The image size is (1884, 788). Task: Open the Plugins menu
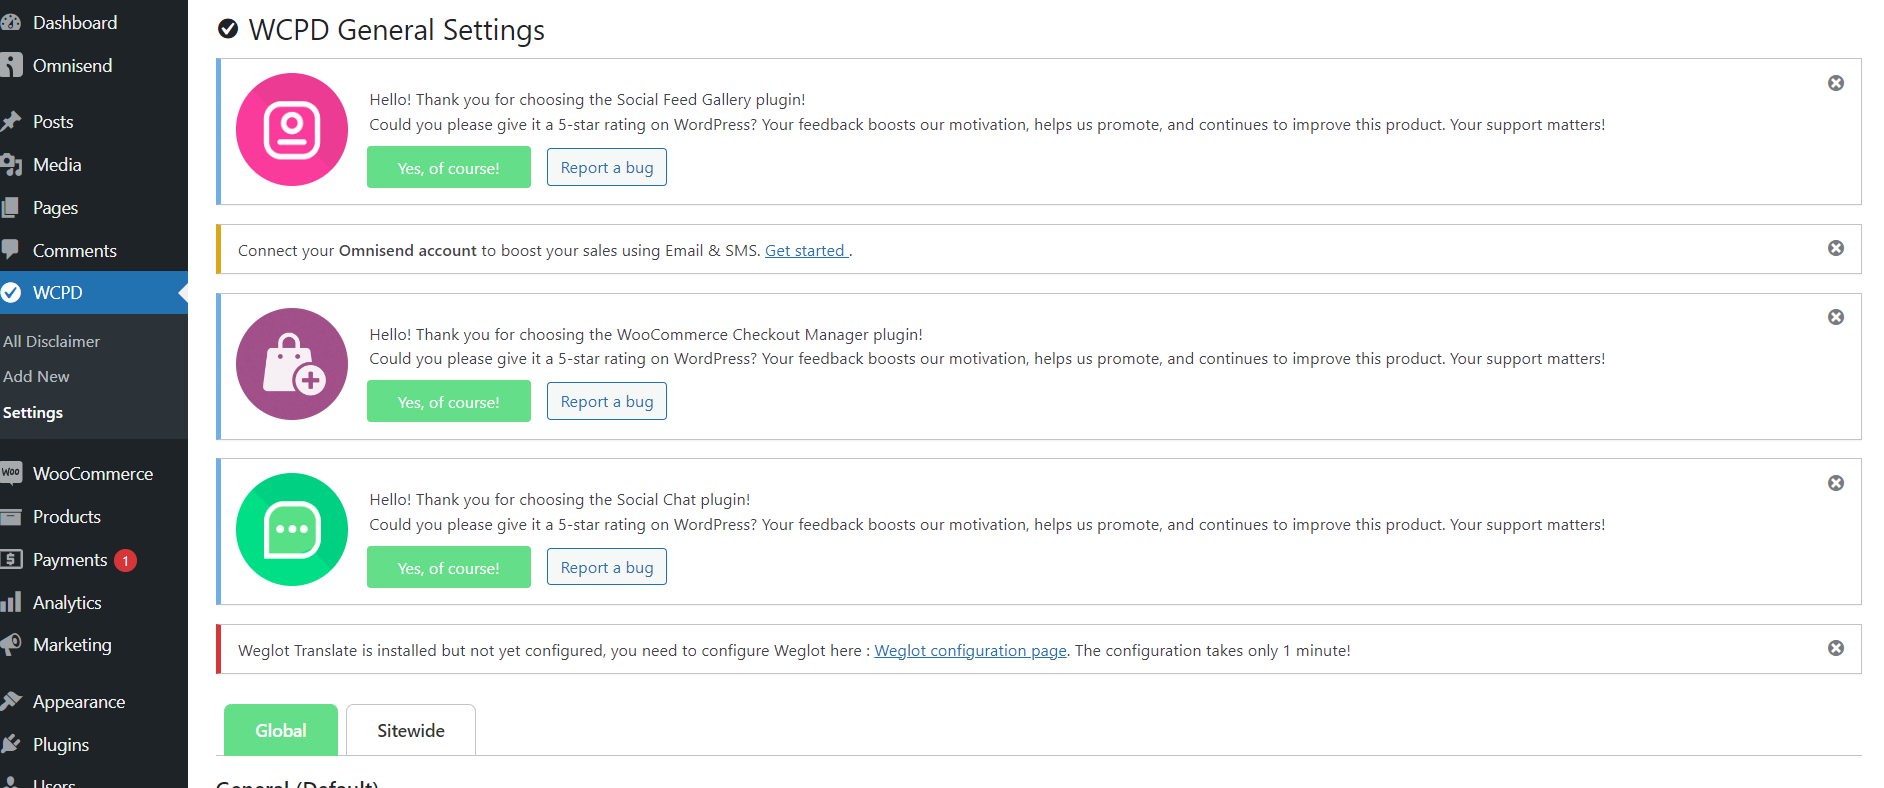[61, 745]
